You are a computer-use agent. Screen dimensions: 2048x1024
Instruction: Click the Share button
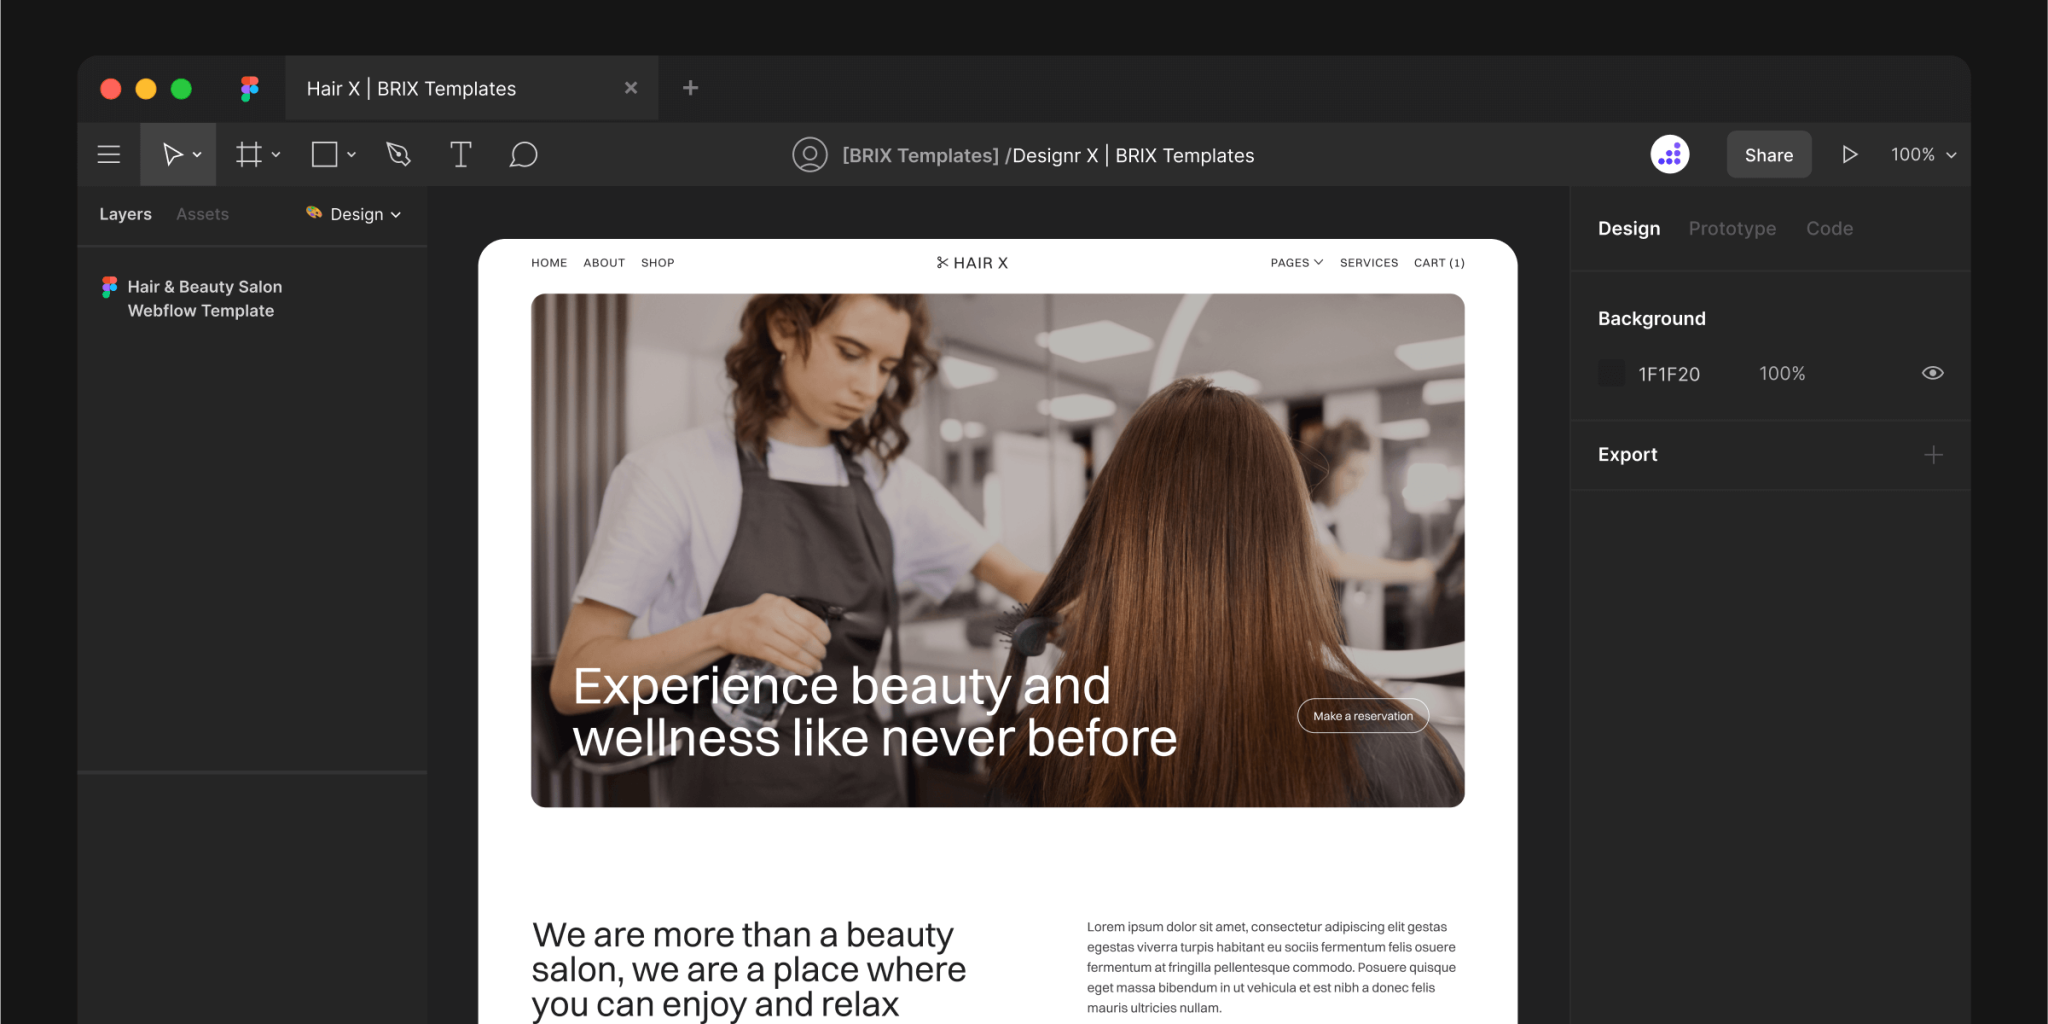coord(1768,154)
